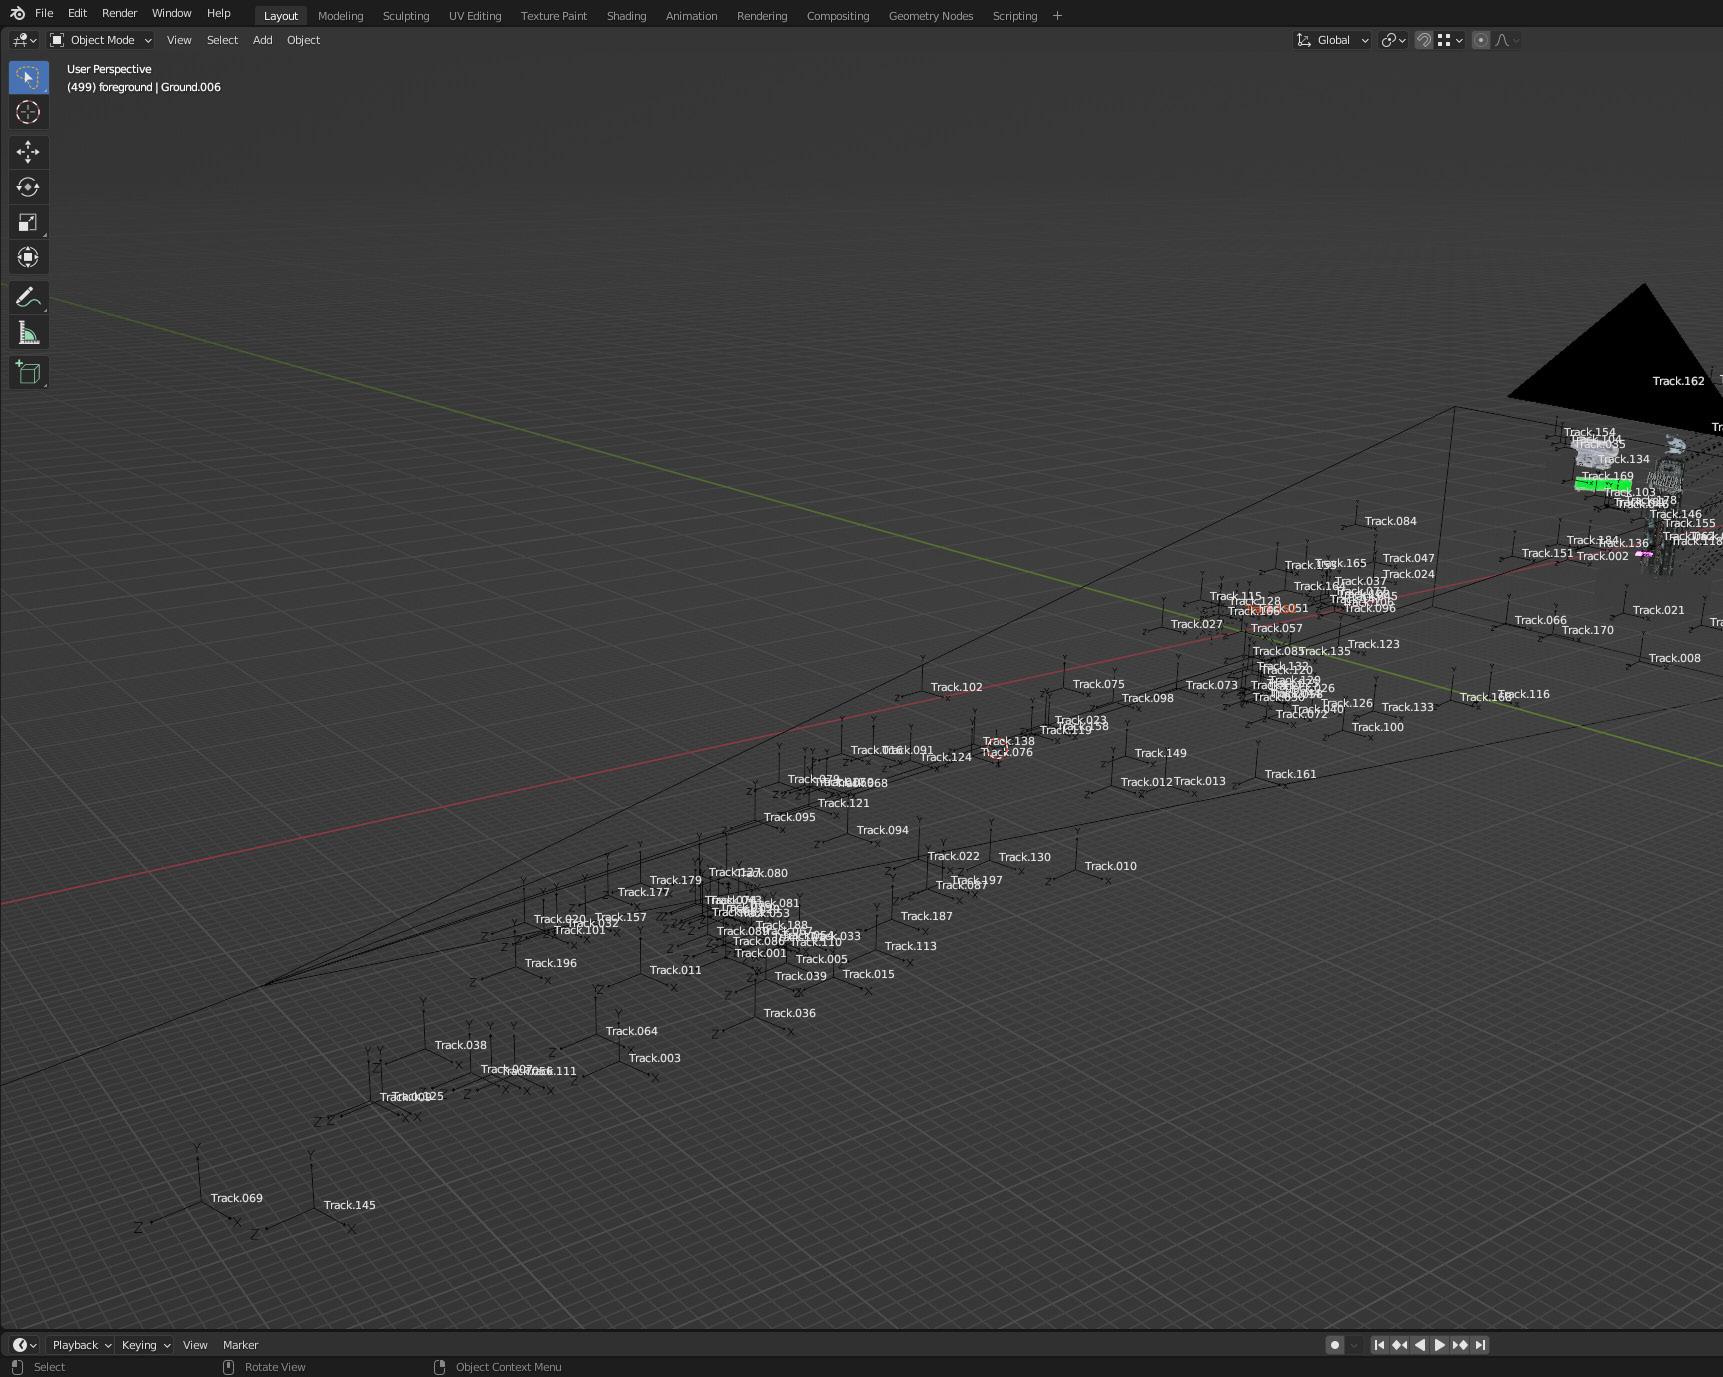
Task: Select the Select Box tool
Action: (x=28, y=77)
